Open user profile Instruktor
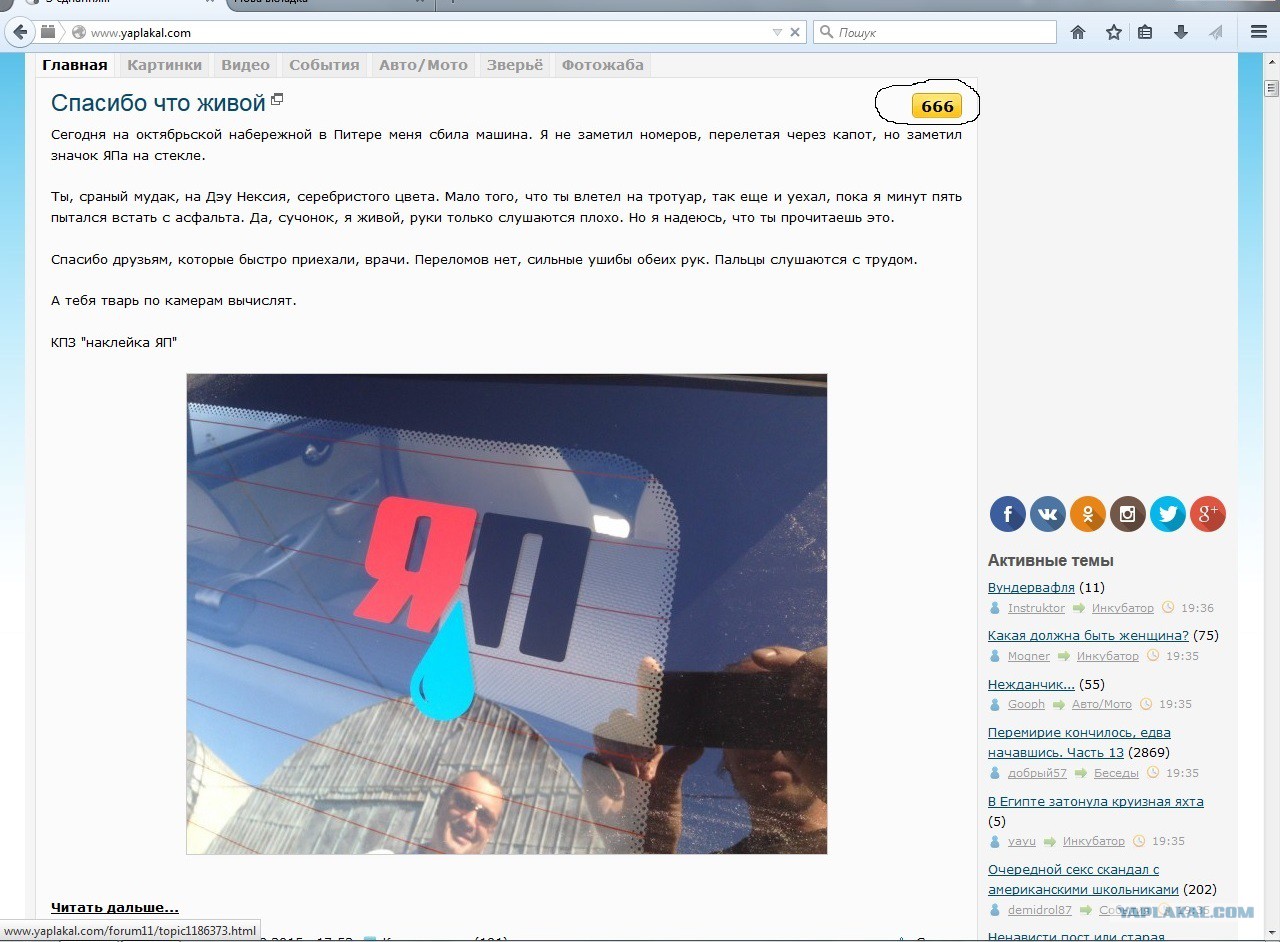This screenshot has width=1280, height=942. [x=1036, y=608]
